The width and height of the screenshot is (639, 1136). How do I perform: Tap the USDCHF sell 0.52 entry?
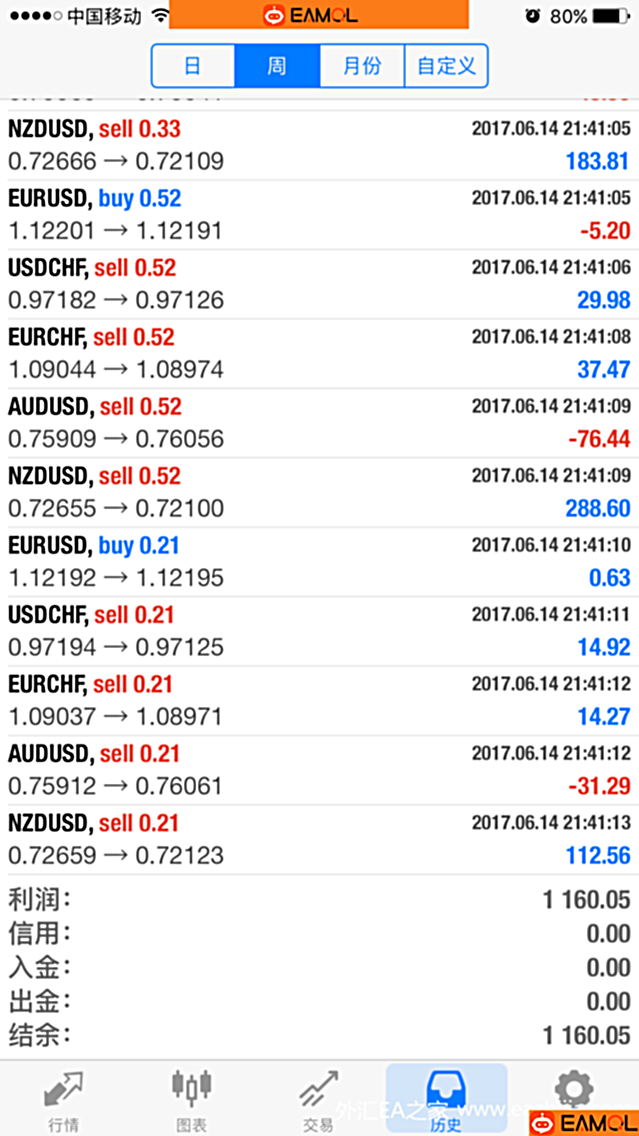319,284
